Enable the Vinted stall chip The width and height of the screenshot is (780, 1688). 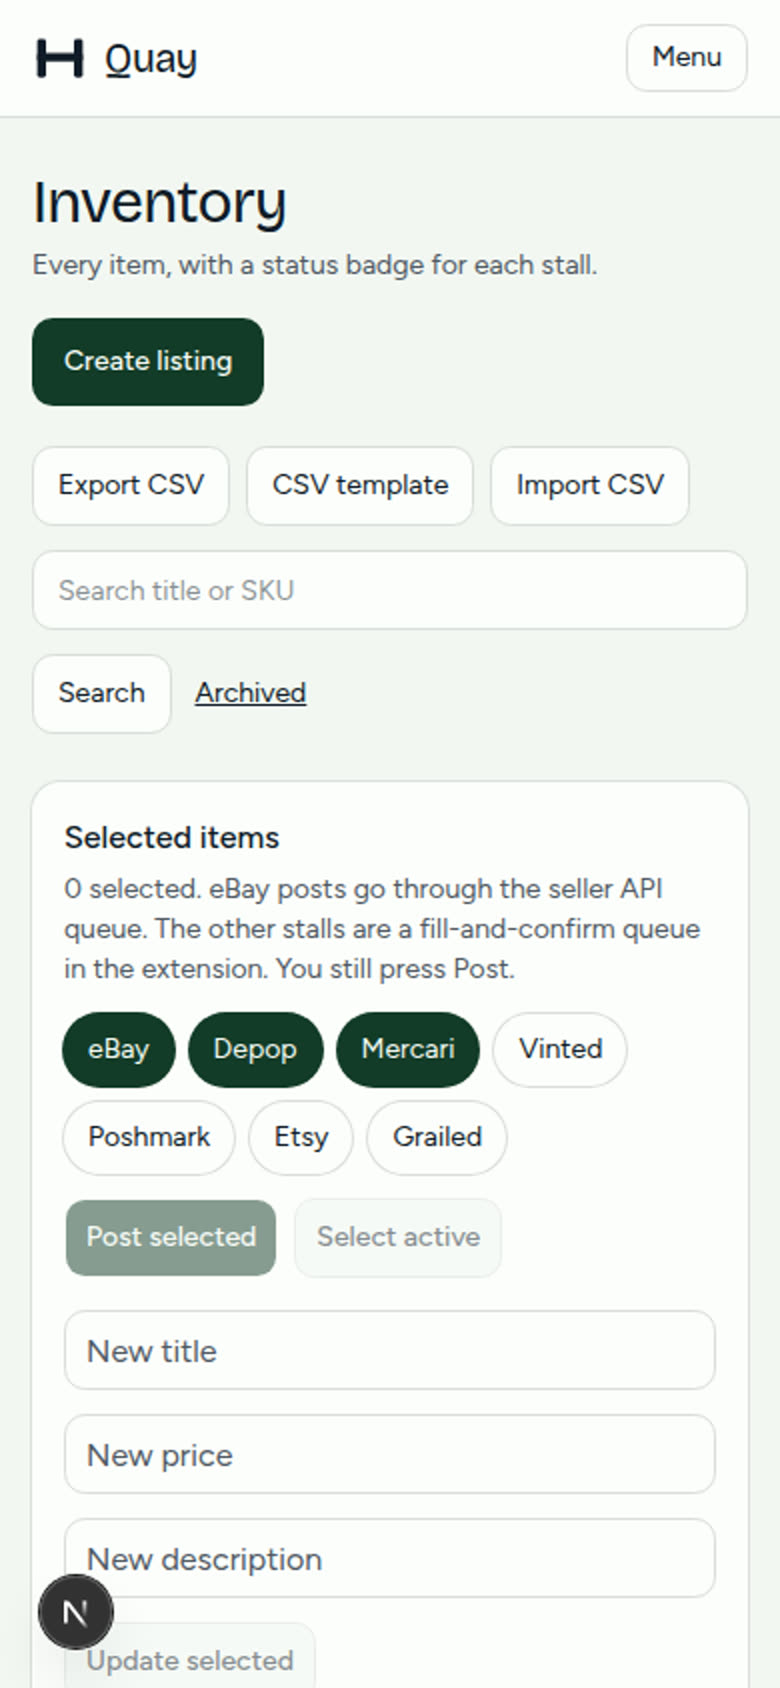click(x=560, y=1050)
